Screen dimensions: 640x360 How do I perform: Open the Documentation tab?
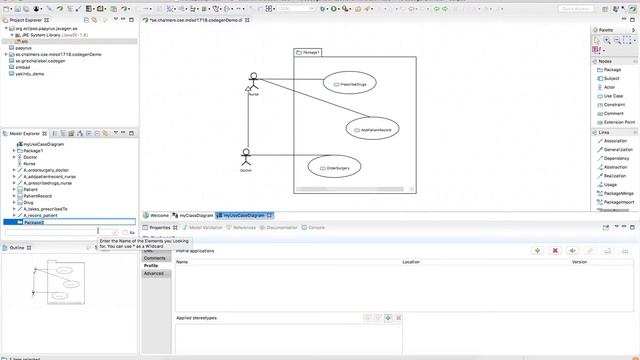tap(278, 228)
